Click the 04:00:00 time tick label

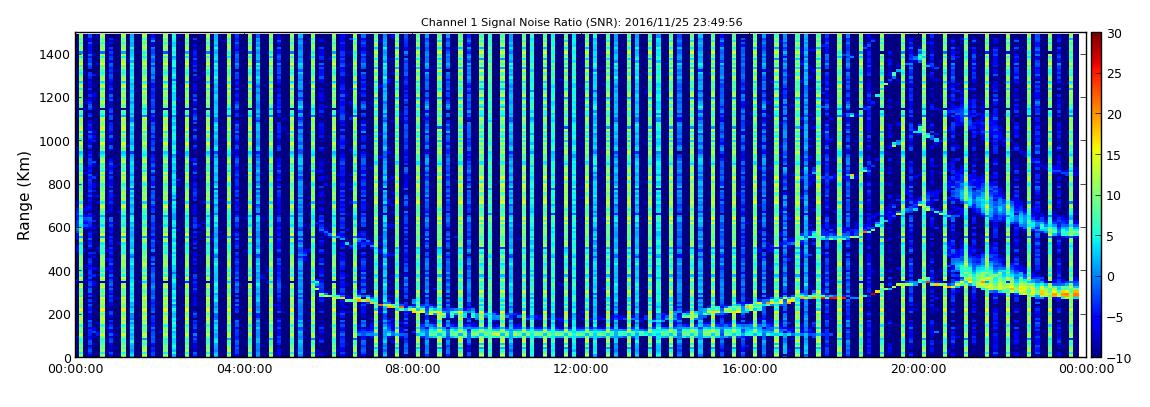243,369
